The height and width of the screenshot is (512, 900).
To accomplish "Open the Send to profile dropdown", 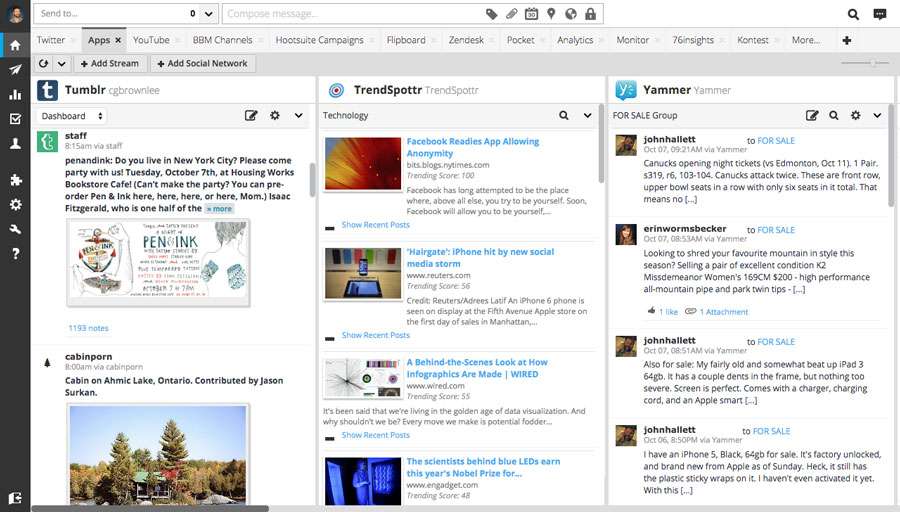I will (x=208, y=14).
